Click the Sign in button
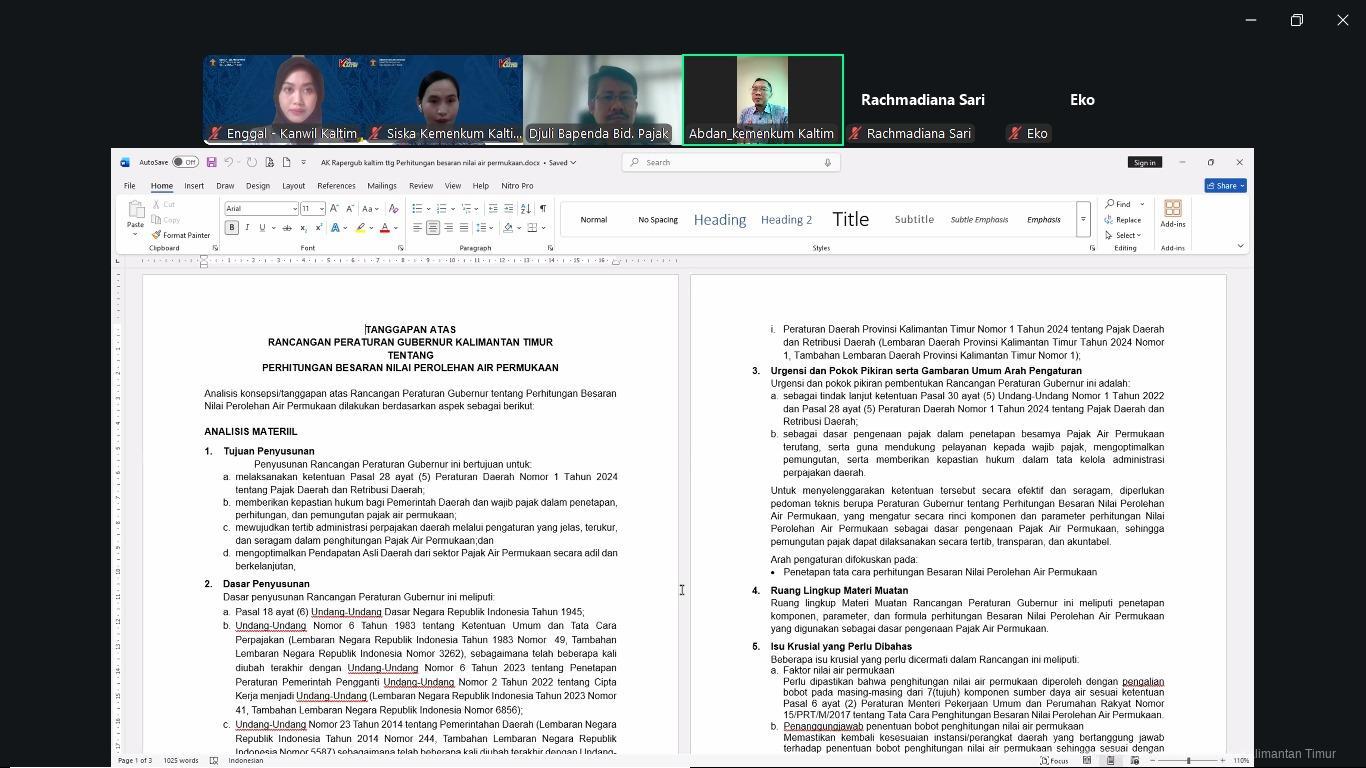 pos(1144,162)
